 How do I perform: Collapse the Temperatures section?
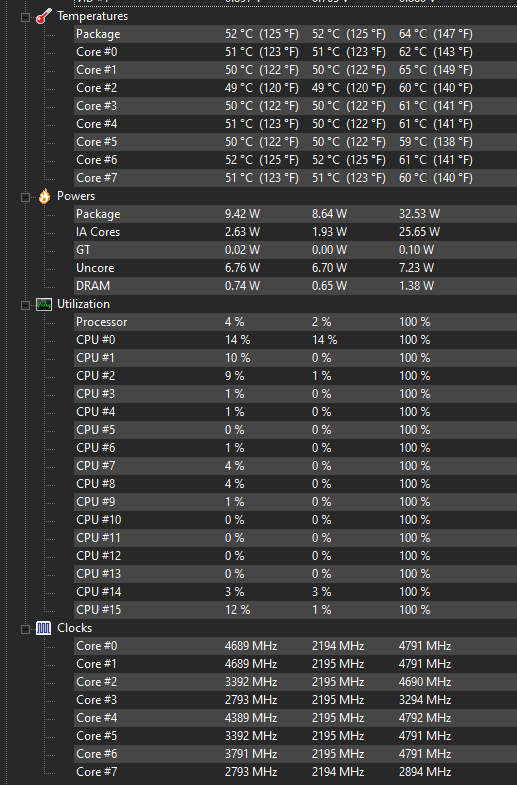coord(25,17)
